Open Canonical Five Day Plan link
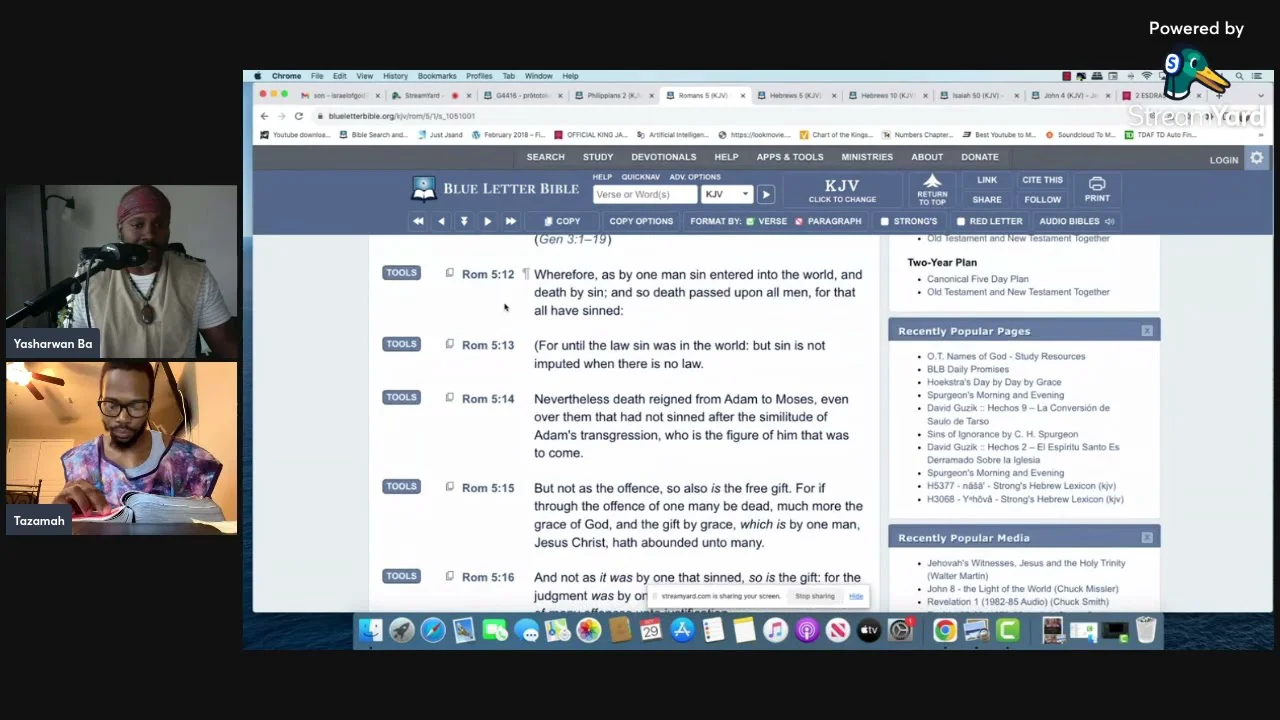The width and height of the screenshot is (1280, 720). (x=977, y=279)
